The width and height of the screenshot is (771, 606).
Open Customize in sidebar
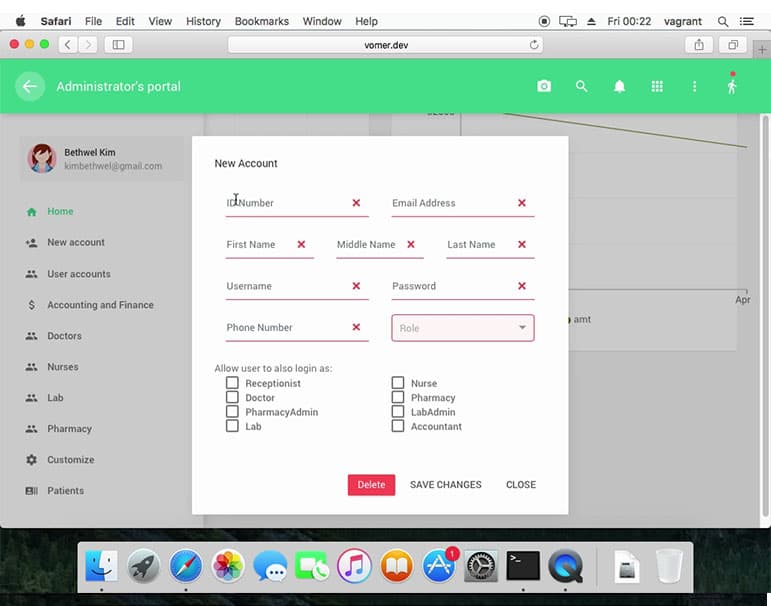[71, 460]
